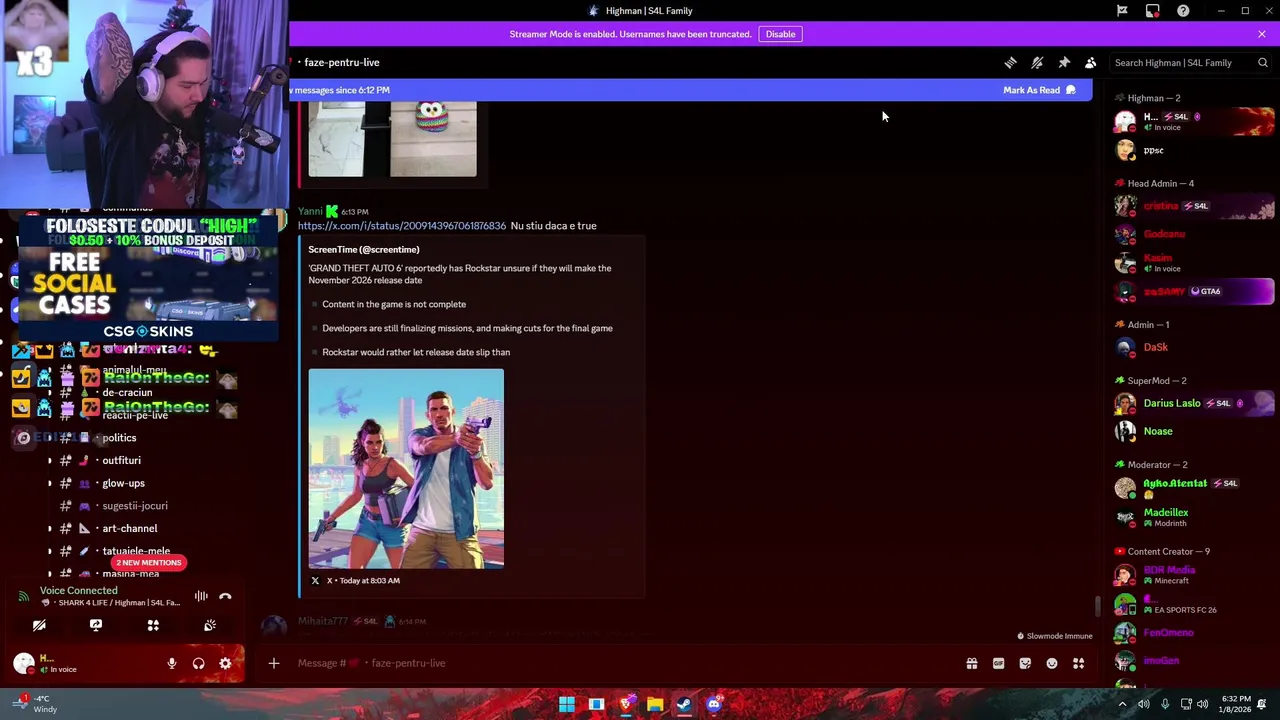The width and height of the screenshot is (1280, 720).
Task: Open the x.com status link
Action: point(402,226)
